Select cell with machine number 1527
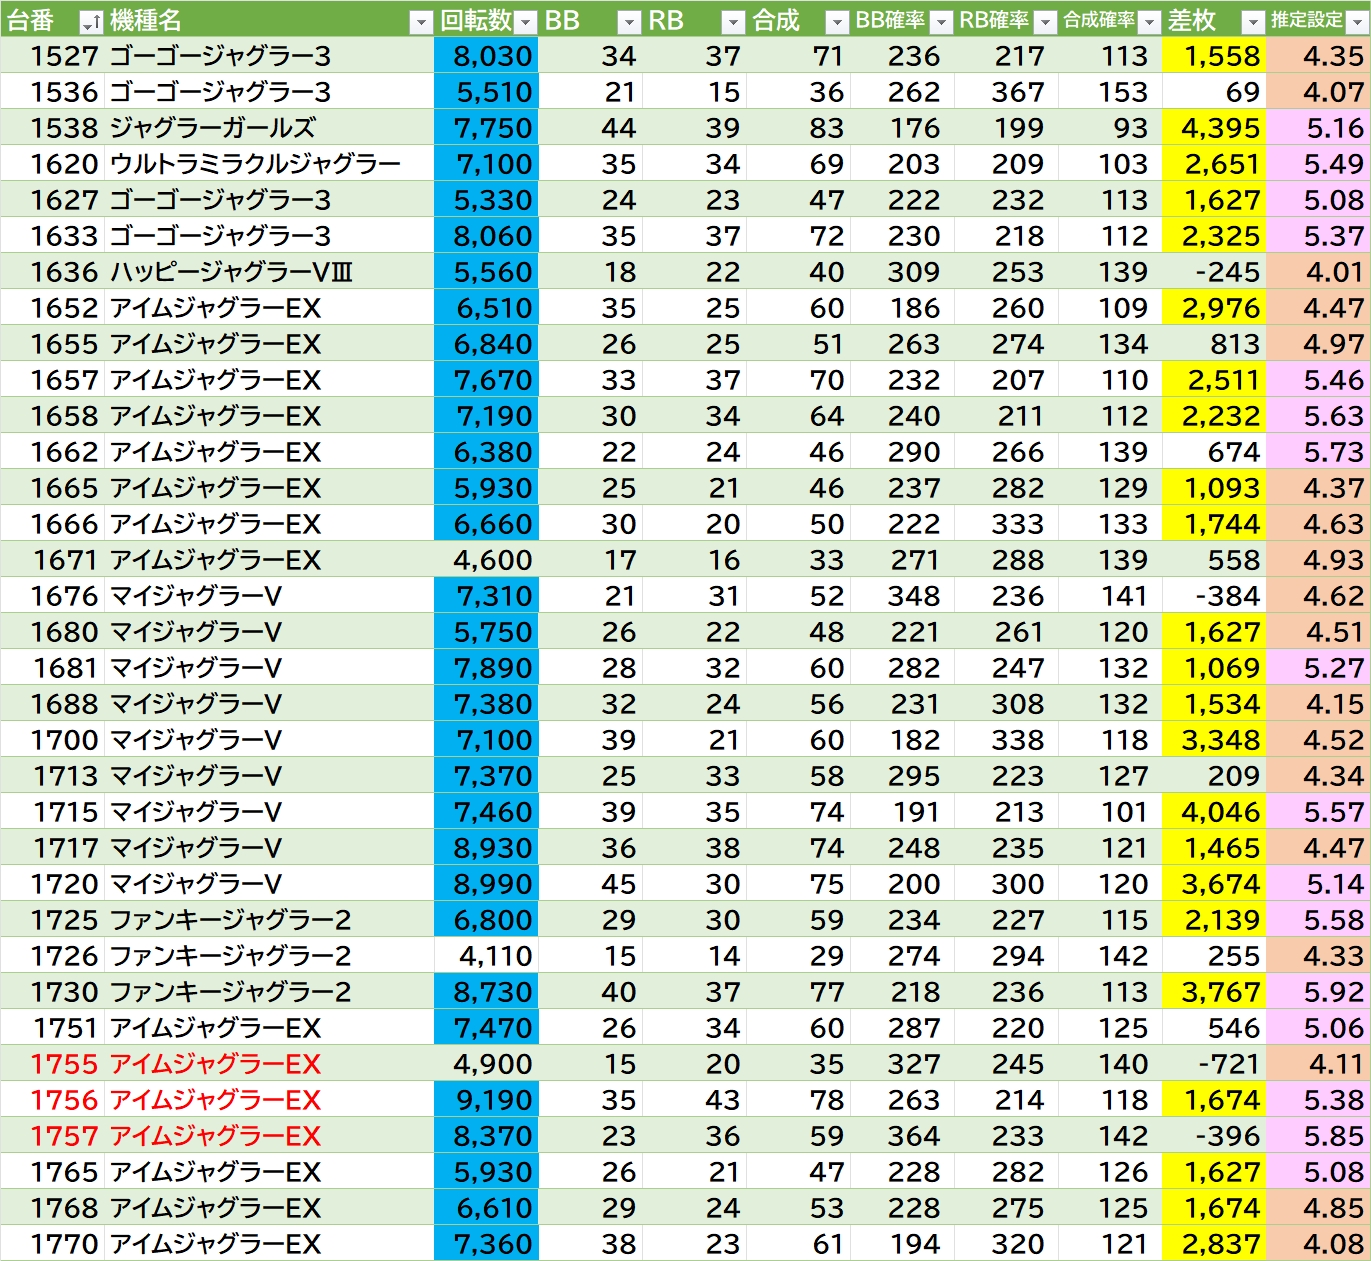This screenshot has height=1261, width=1371. pos(52,56)
